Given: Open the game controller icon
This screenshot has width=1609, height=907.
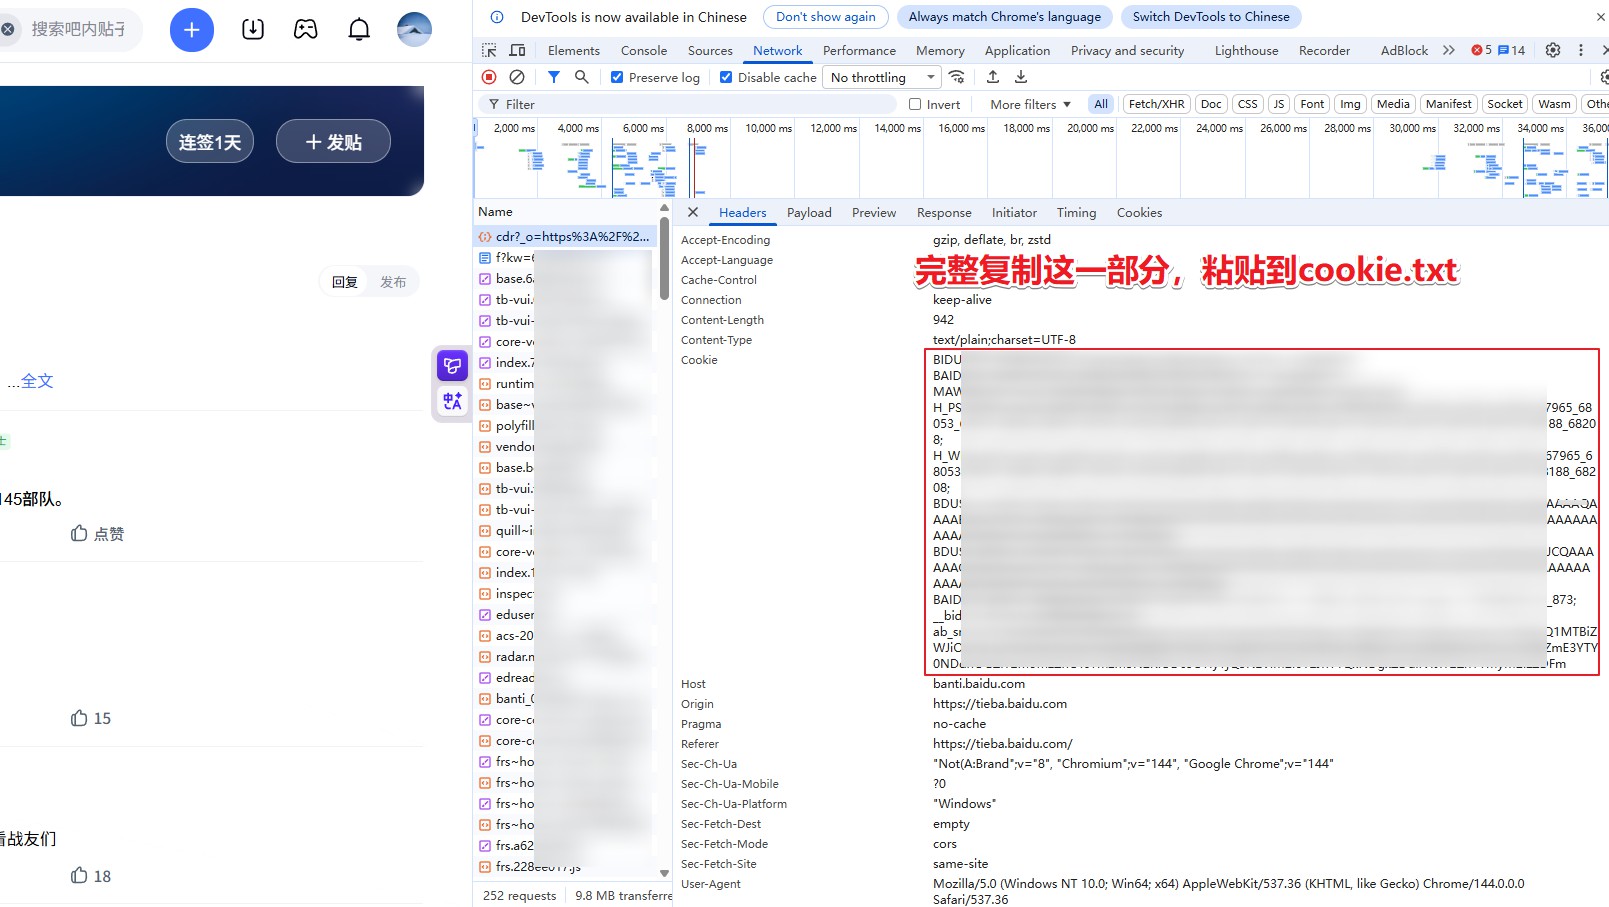Looking at the screenshot, I should click(x=306, y=30).
